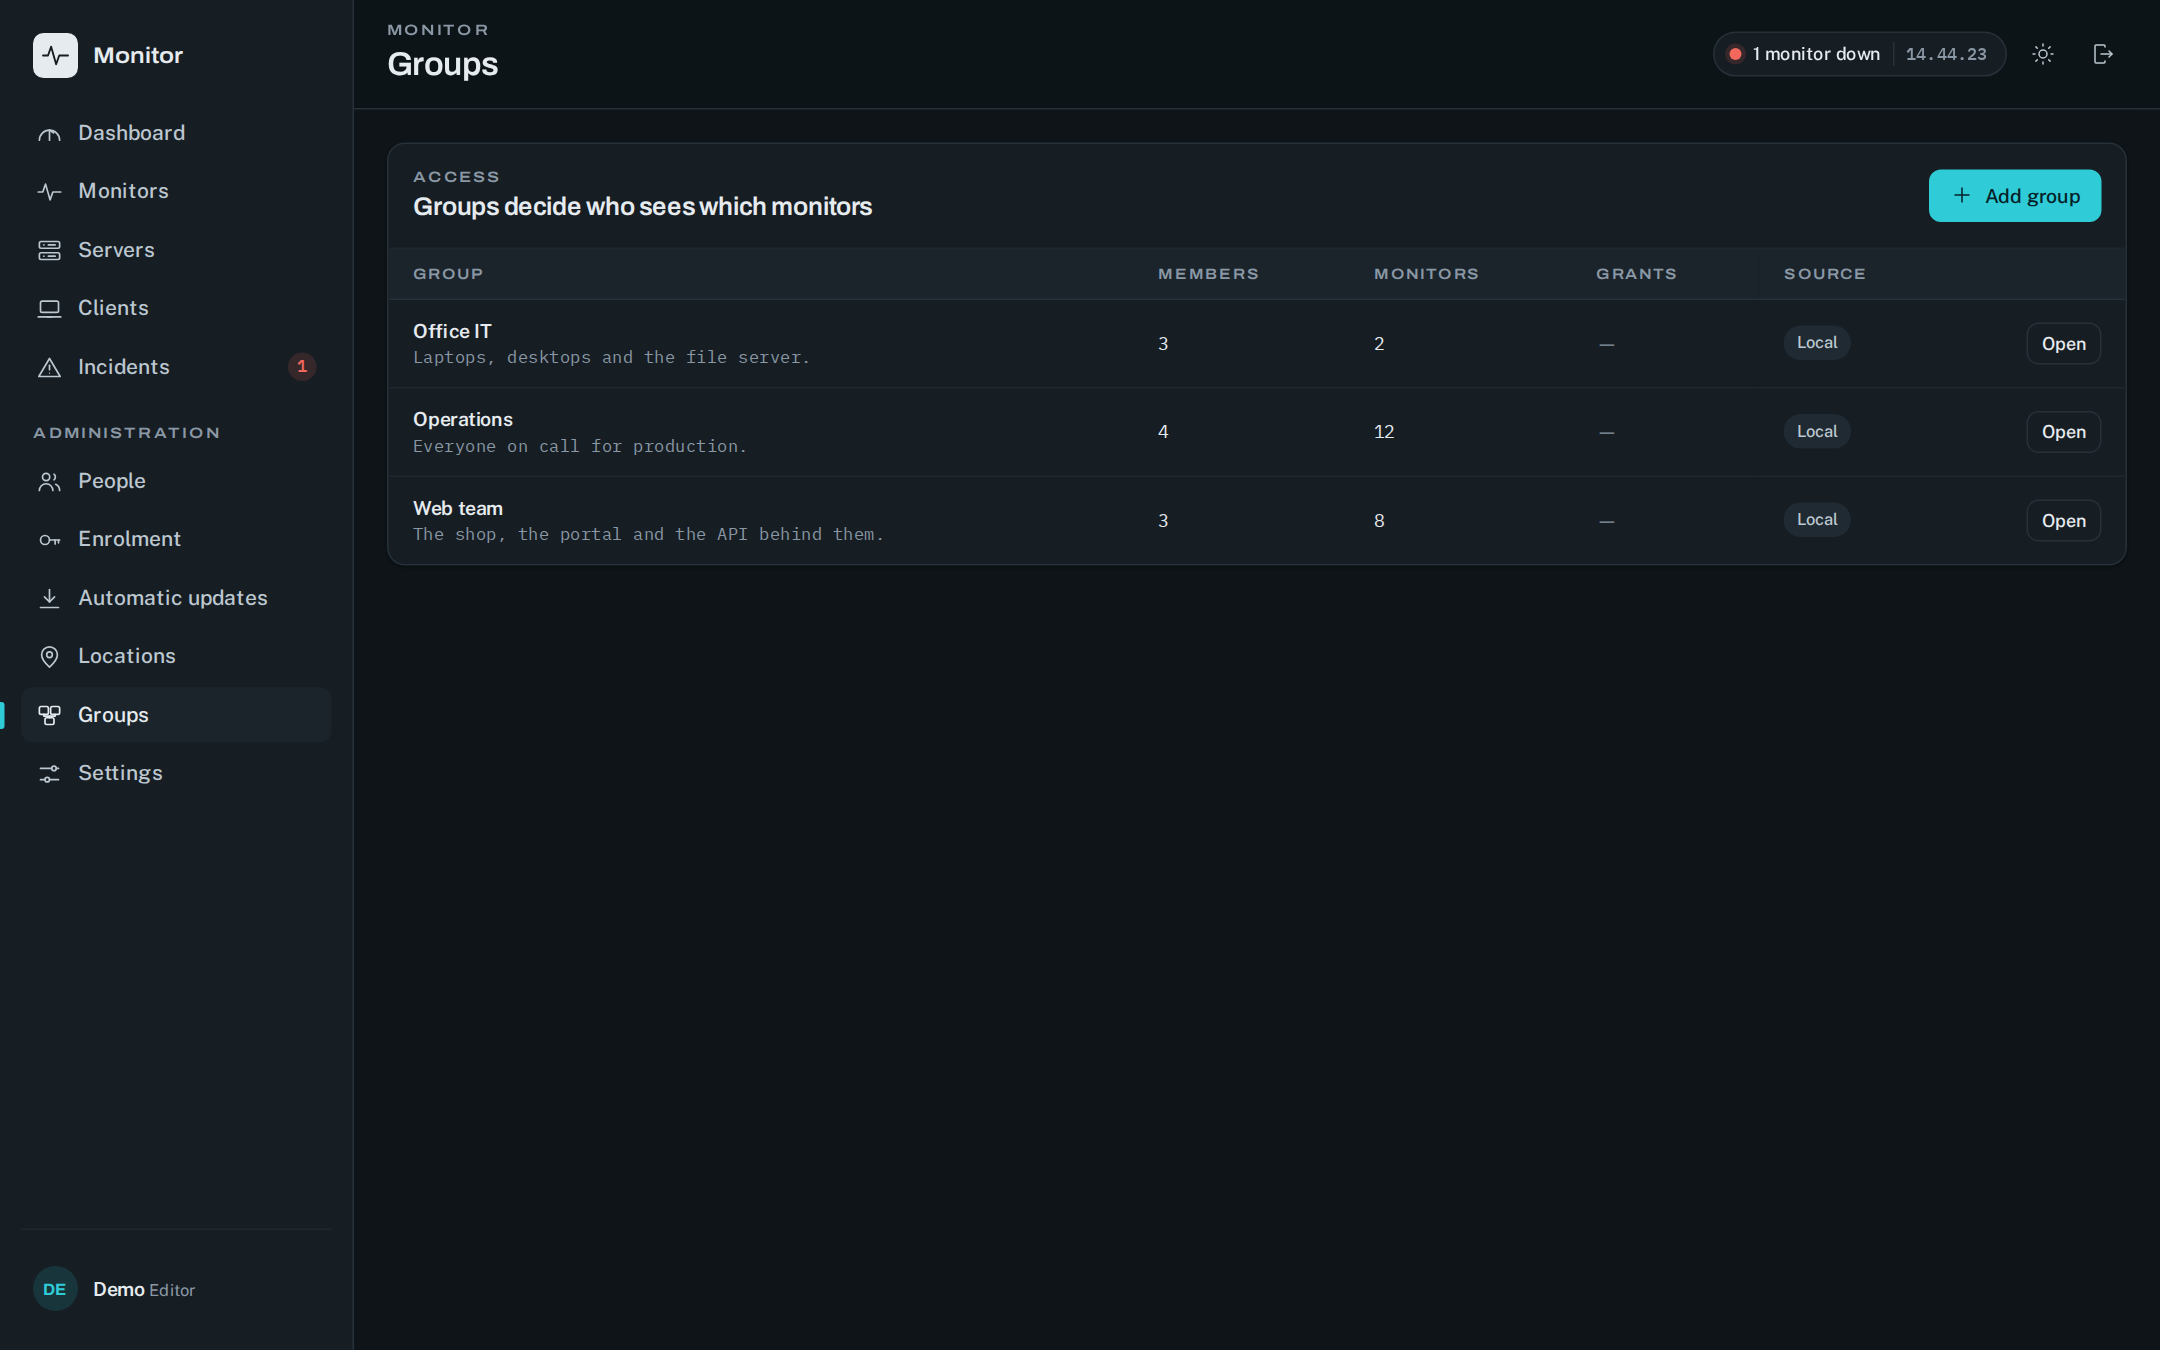The height and width of the screenshot is (1350, 2160).
Task: Open Dashboard from the sidebar
Action: (x=176, y=133)
